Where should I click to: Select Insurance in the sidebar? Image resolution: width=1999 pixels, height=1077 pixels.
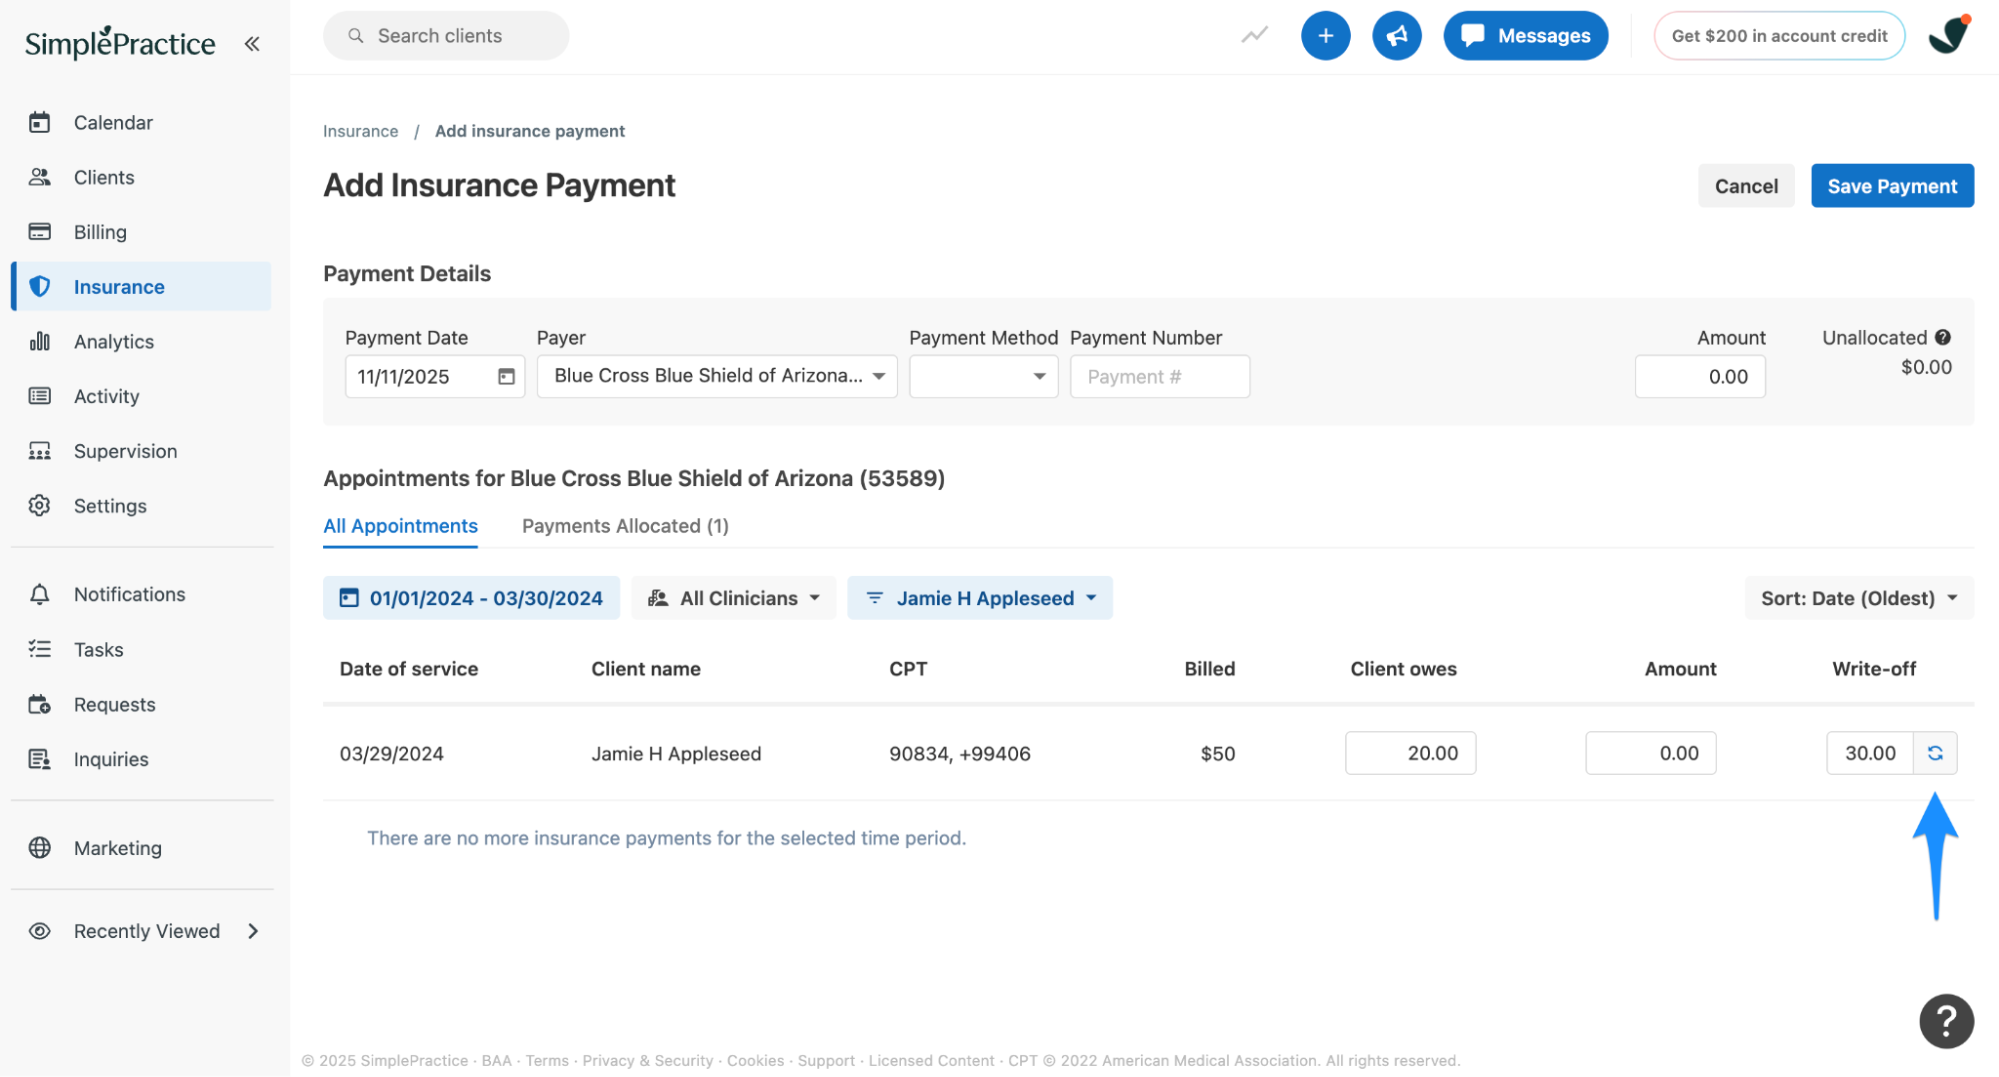pyautogui.click(x=141, y=286)
